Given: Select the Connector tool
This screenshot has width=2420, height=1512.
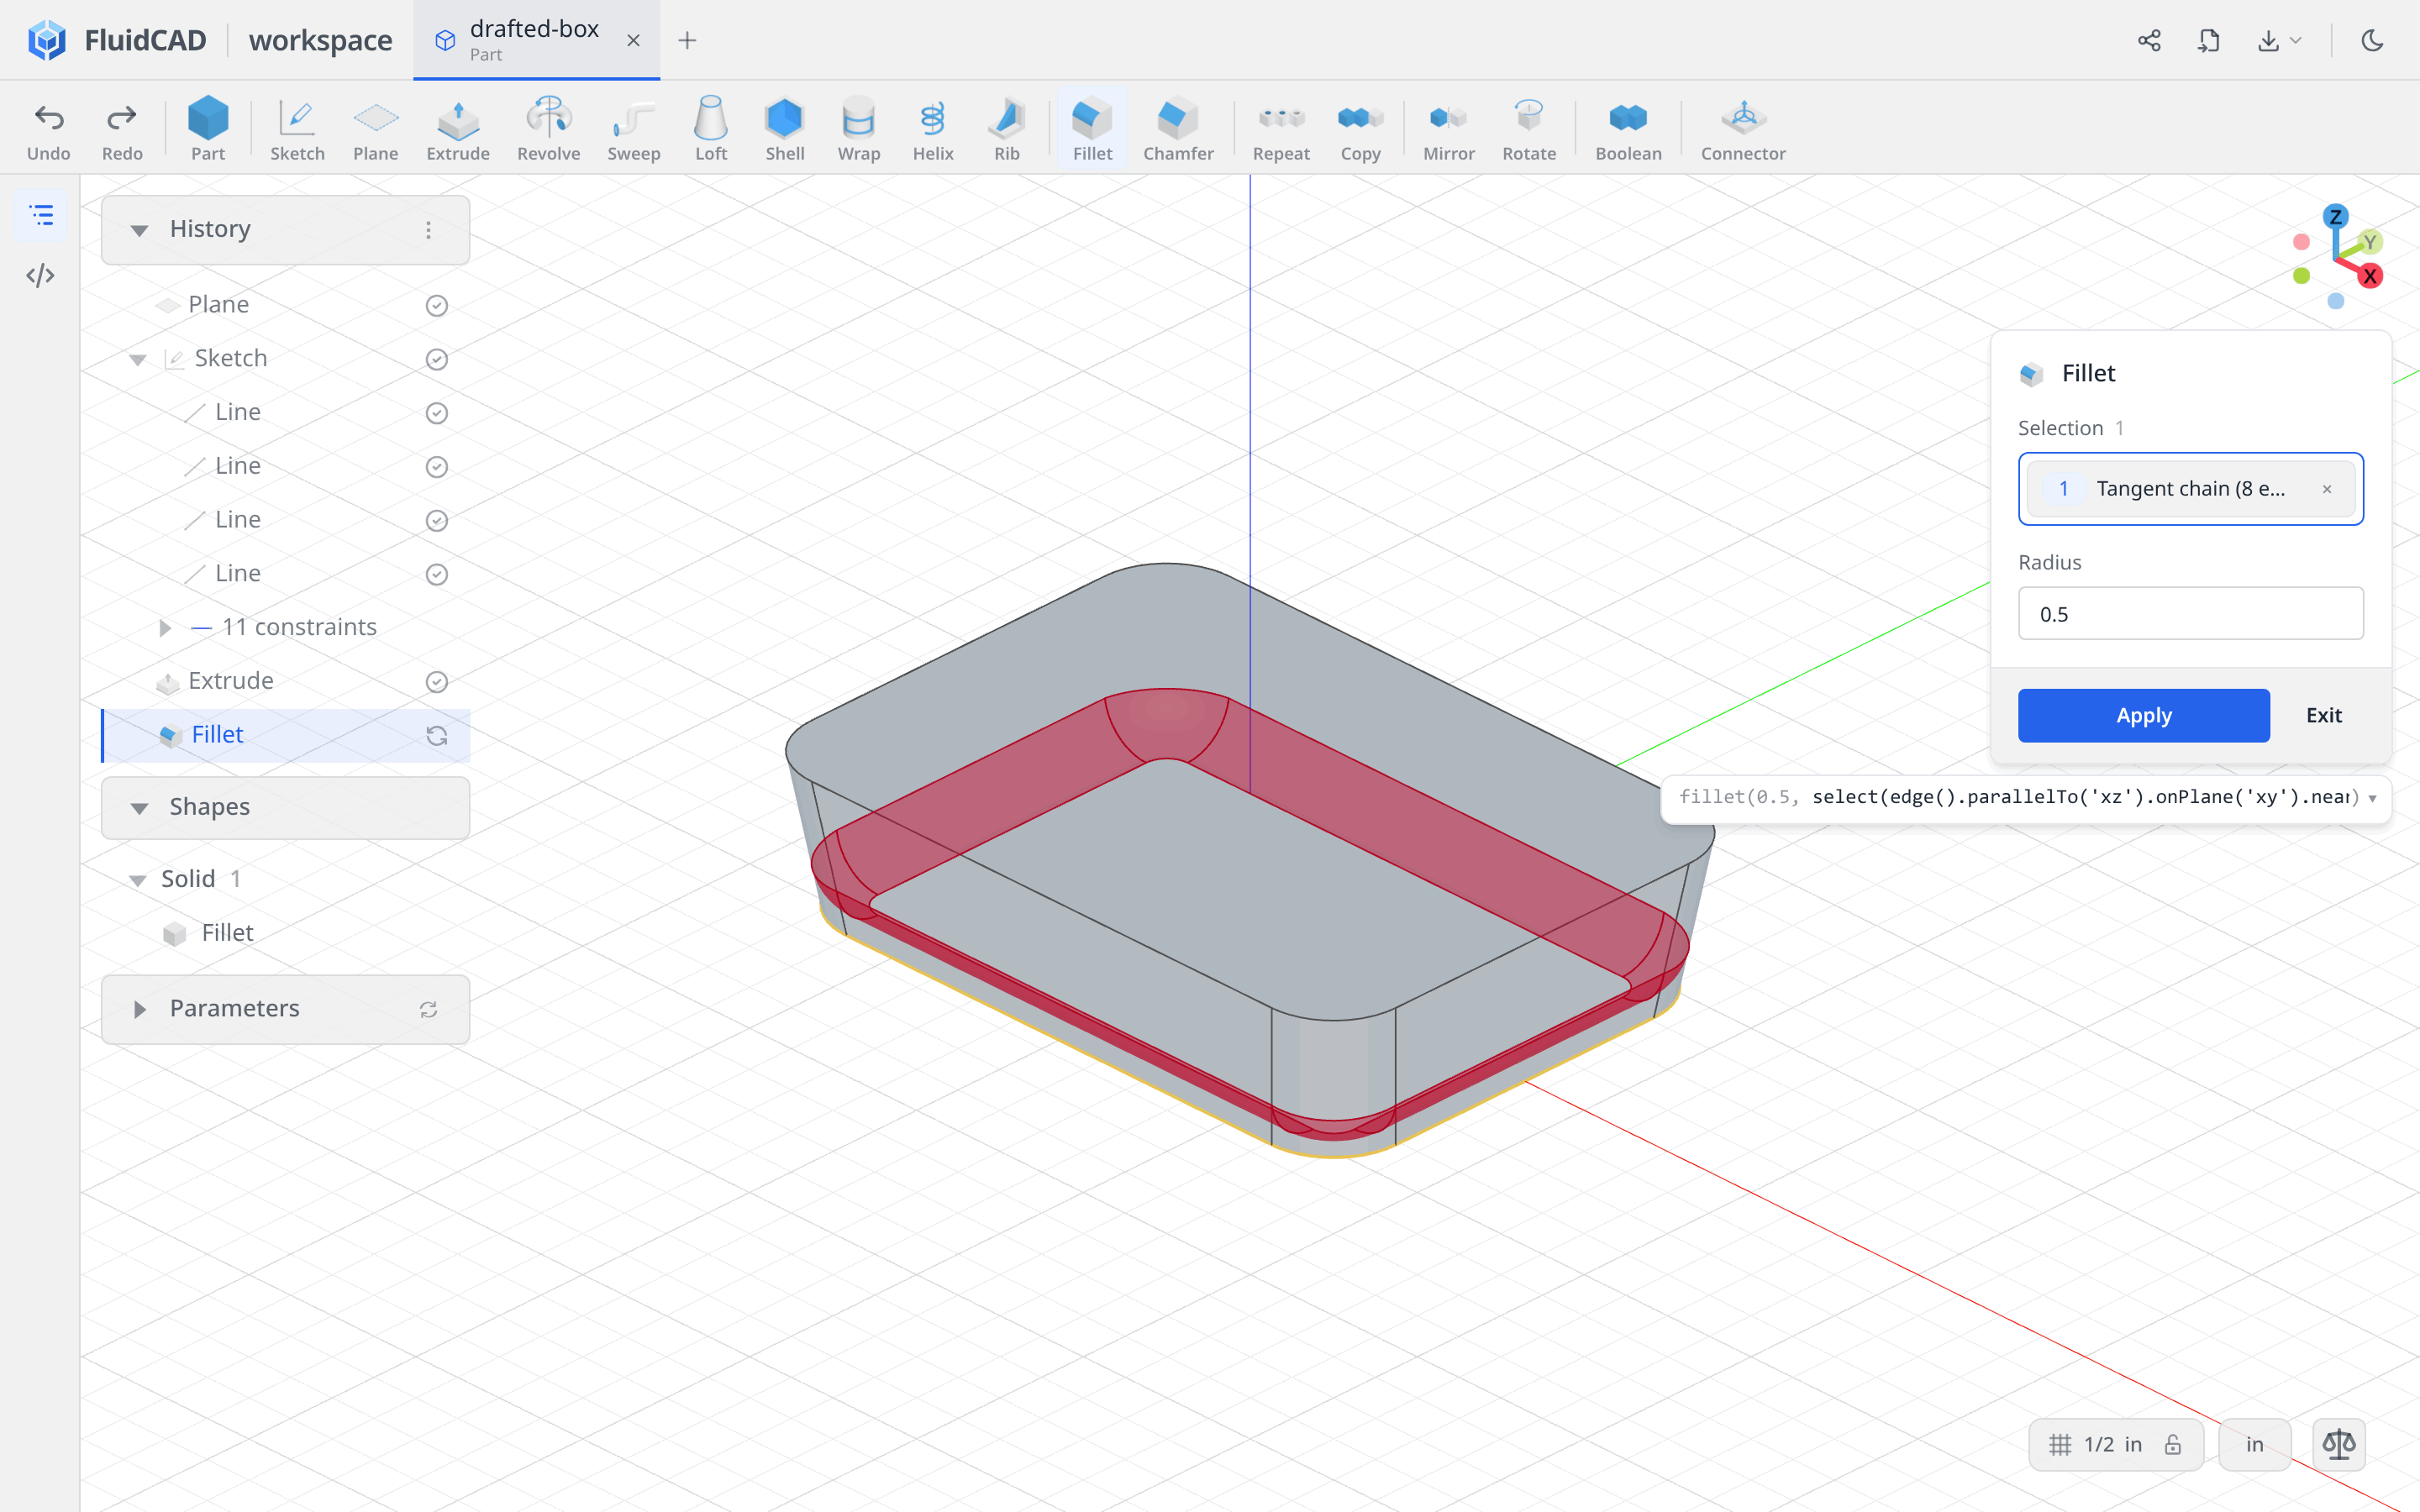Looking at the screenshot, I should [1743, 129].
